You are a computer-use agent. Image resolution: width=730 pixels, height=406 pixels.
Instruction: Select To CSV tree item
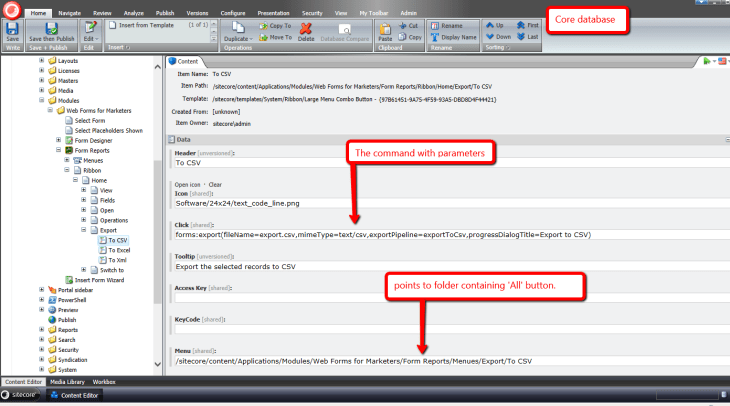(x=113, y=240)
